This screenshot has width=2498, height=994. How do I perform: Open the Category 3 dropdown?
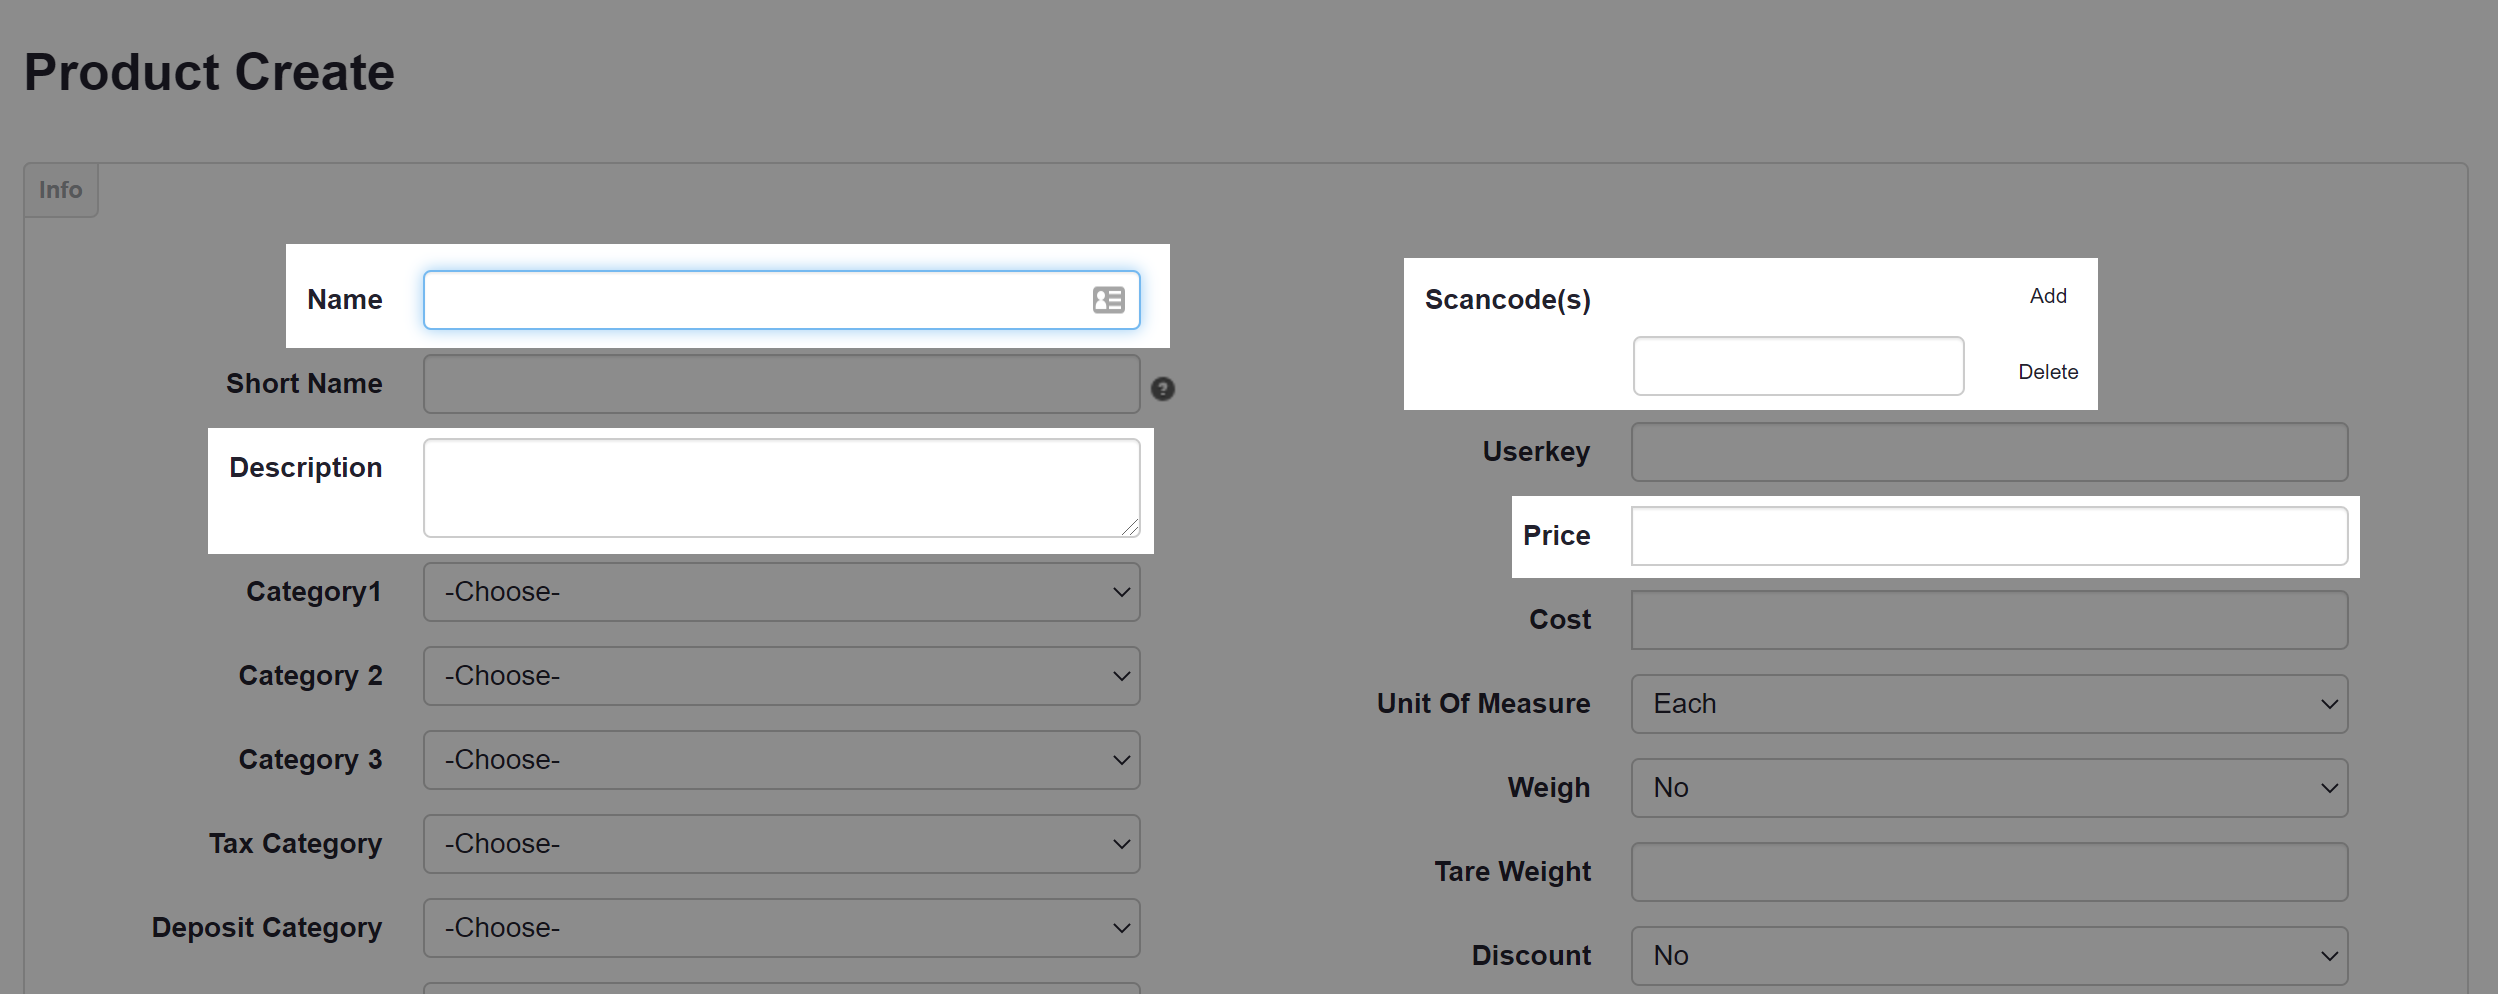[781, 760]
